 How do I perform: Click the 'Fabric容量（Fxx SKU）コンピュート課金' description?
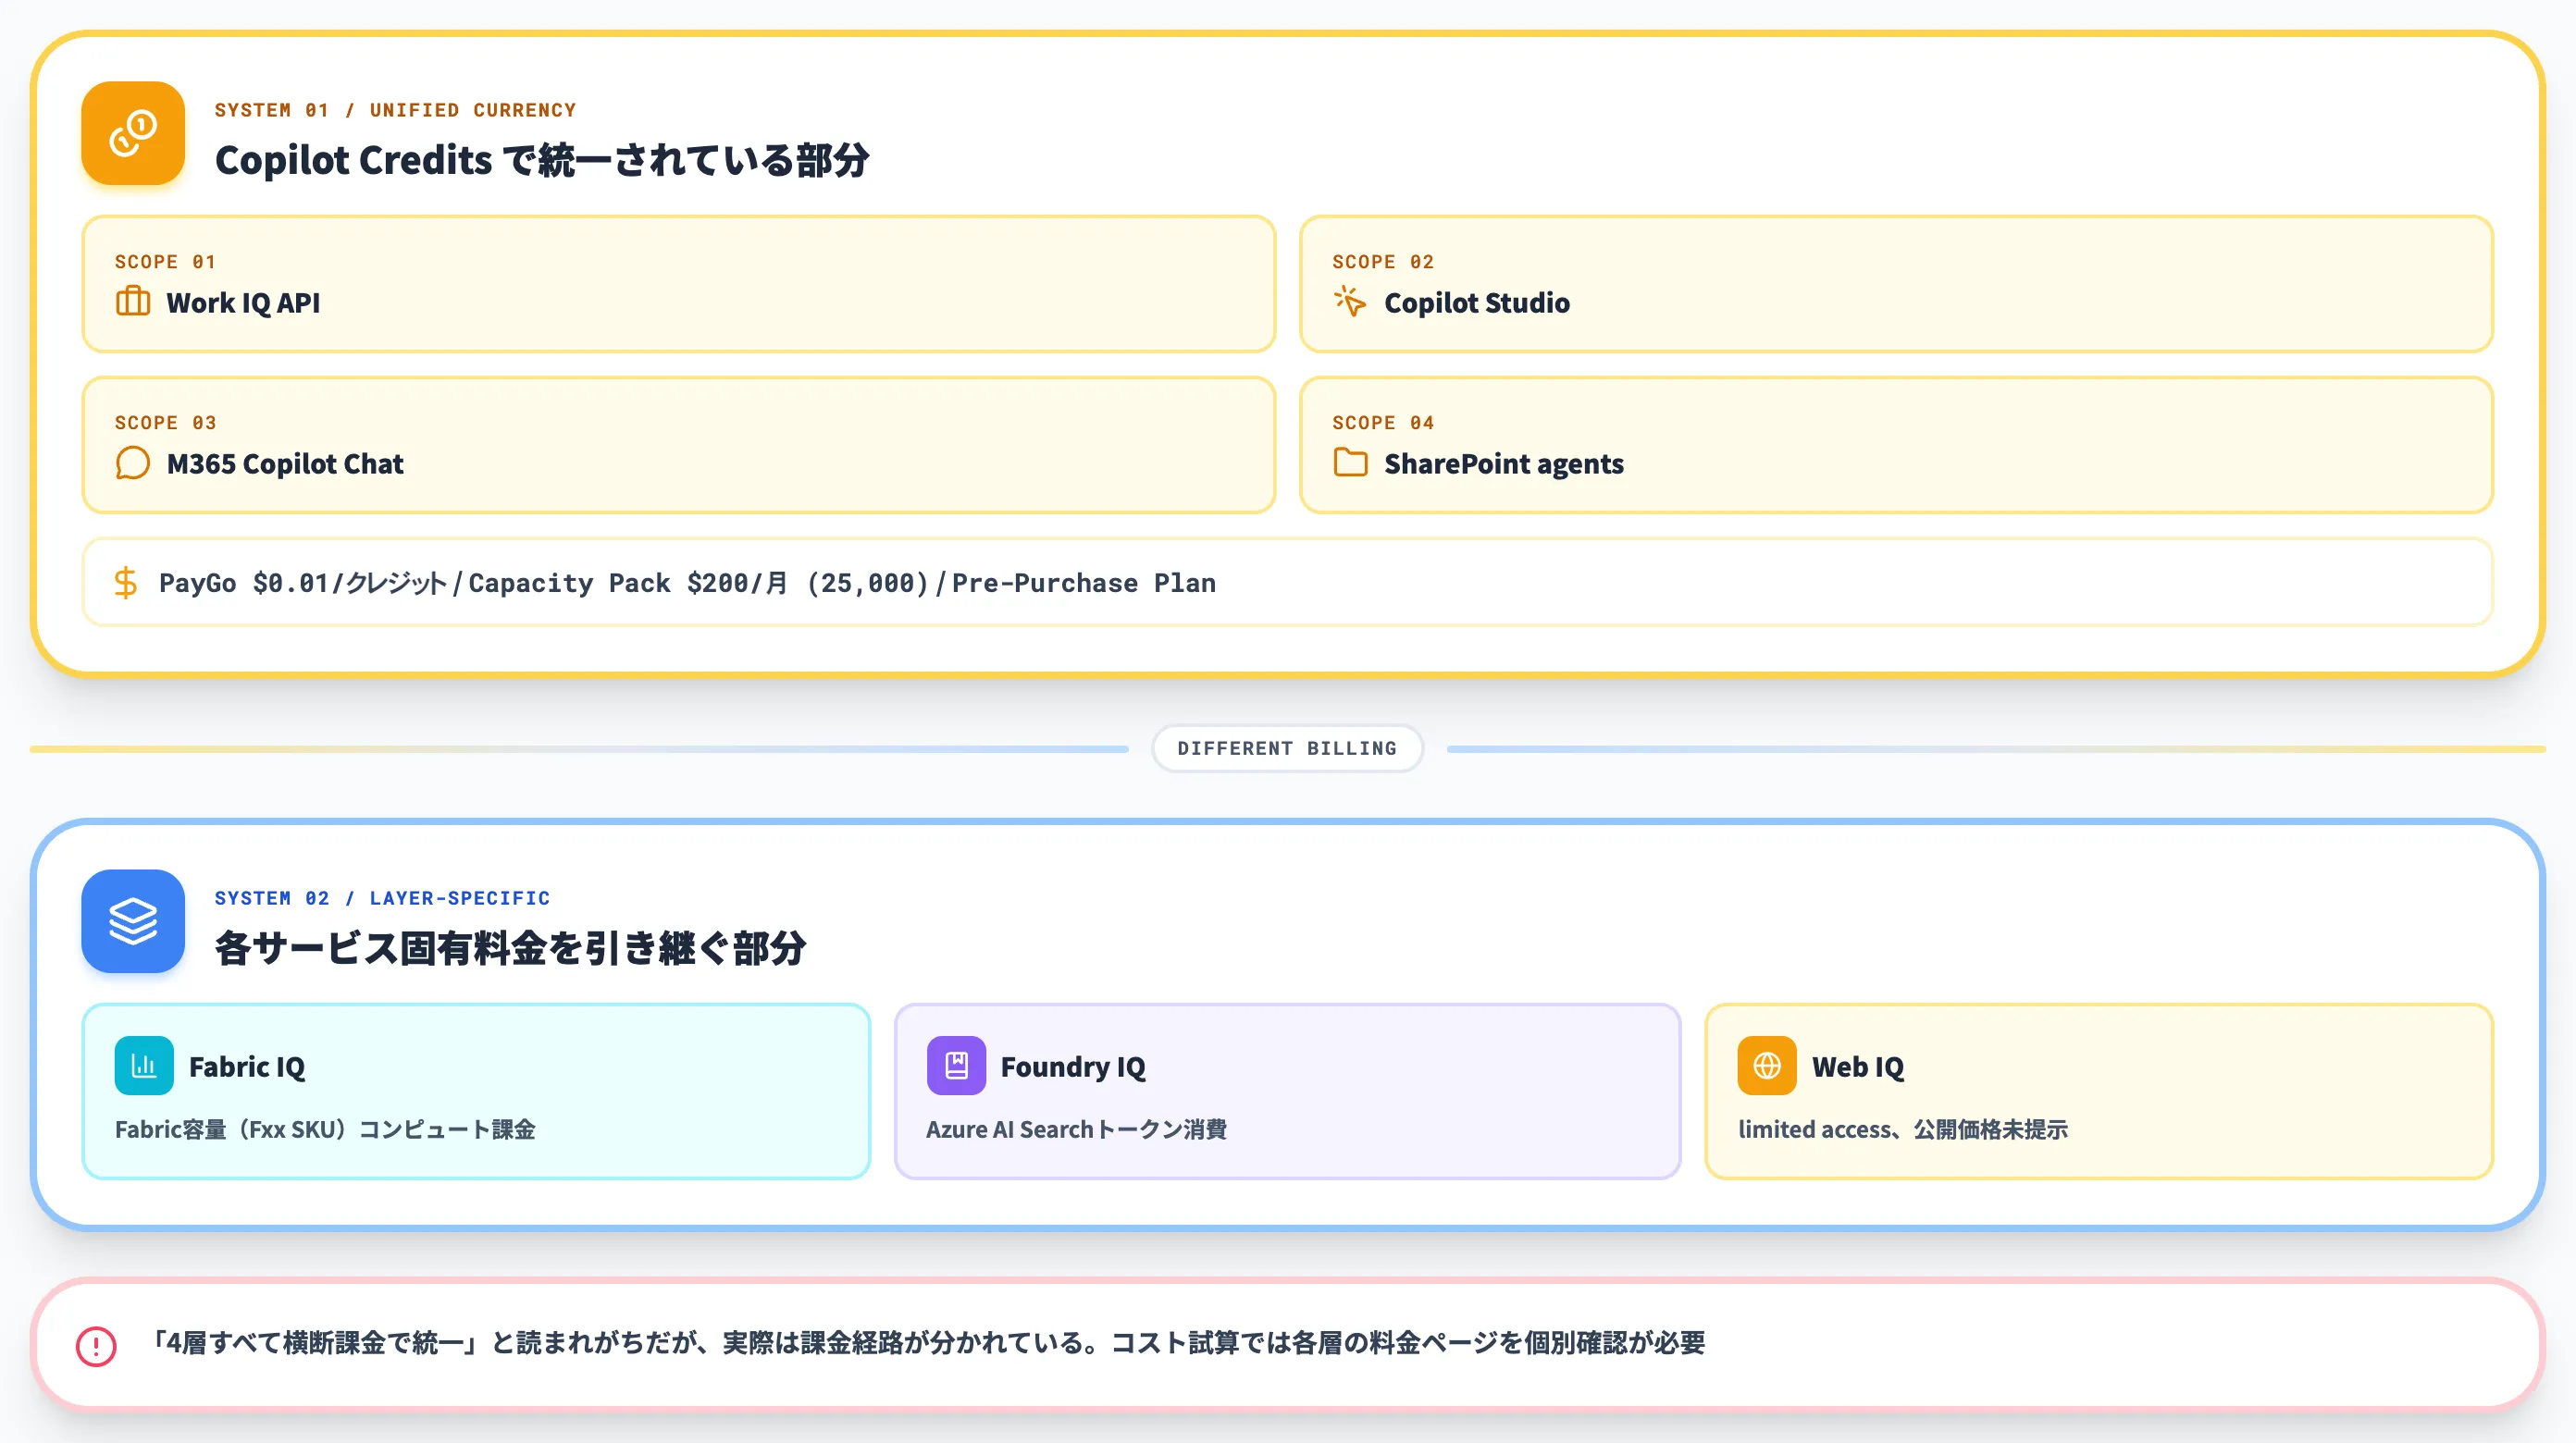pos(325,1129)
